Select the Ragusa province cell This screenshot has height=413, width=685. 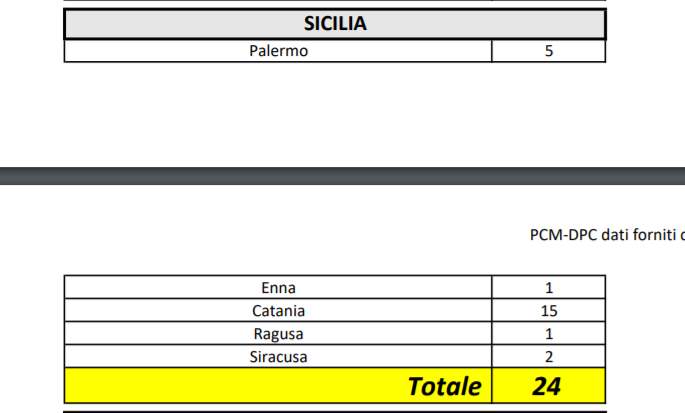pyautogui.click(x=278, y=334)
